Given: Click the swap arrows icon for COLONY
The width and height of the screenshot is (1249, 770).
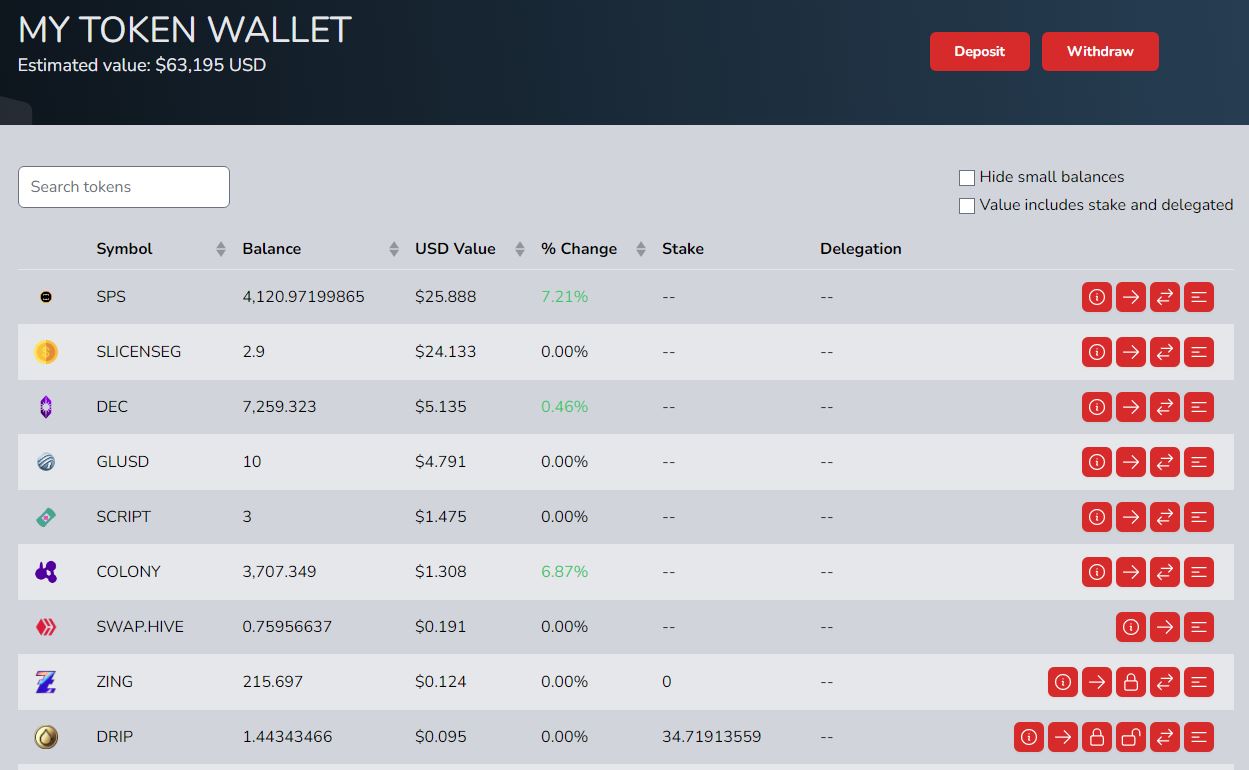Looking at the screenshot, I should [1165, 572].
